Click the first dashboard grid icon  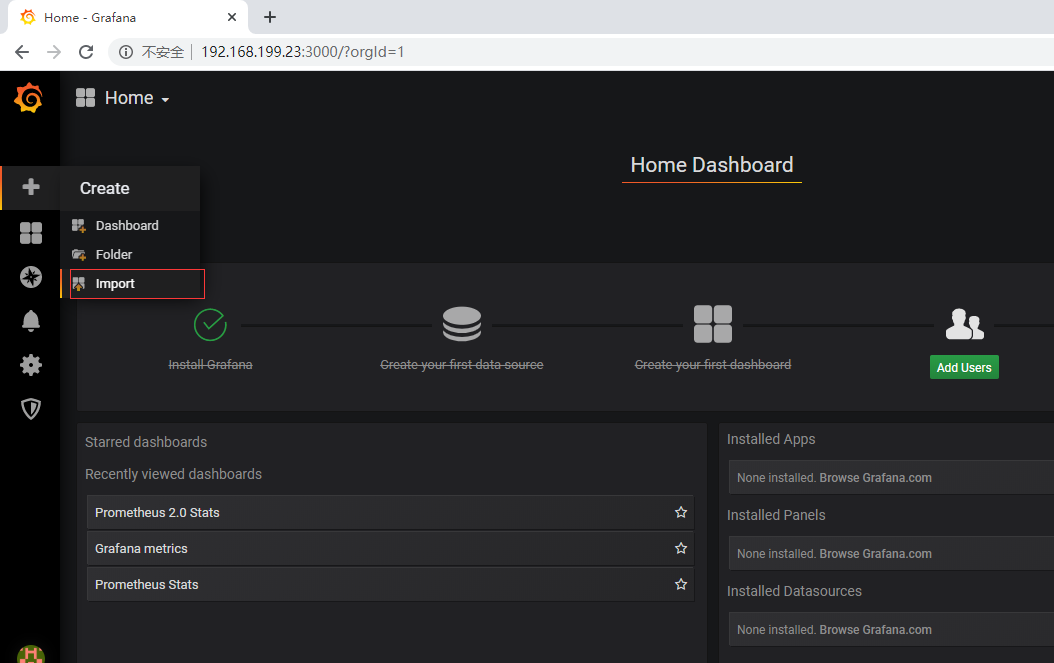coord(713,324)
